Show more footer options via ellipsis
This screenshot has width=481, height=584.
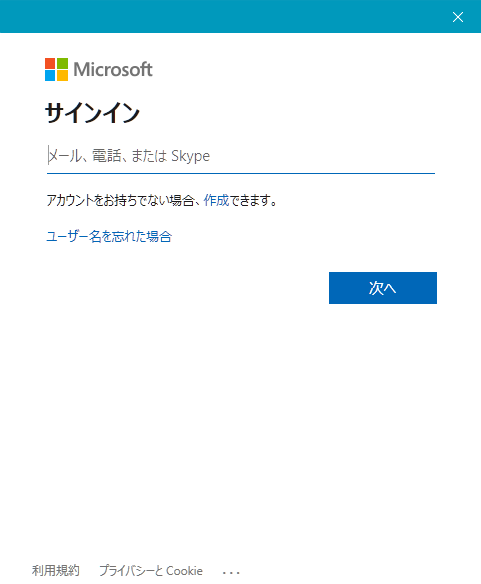coord(231,572)
